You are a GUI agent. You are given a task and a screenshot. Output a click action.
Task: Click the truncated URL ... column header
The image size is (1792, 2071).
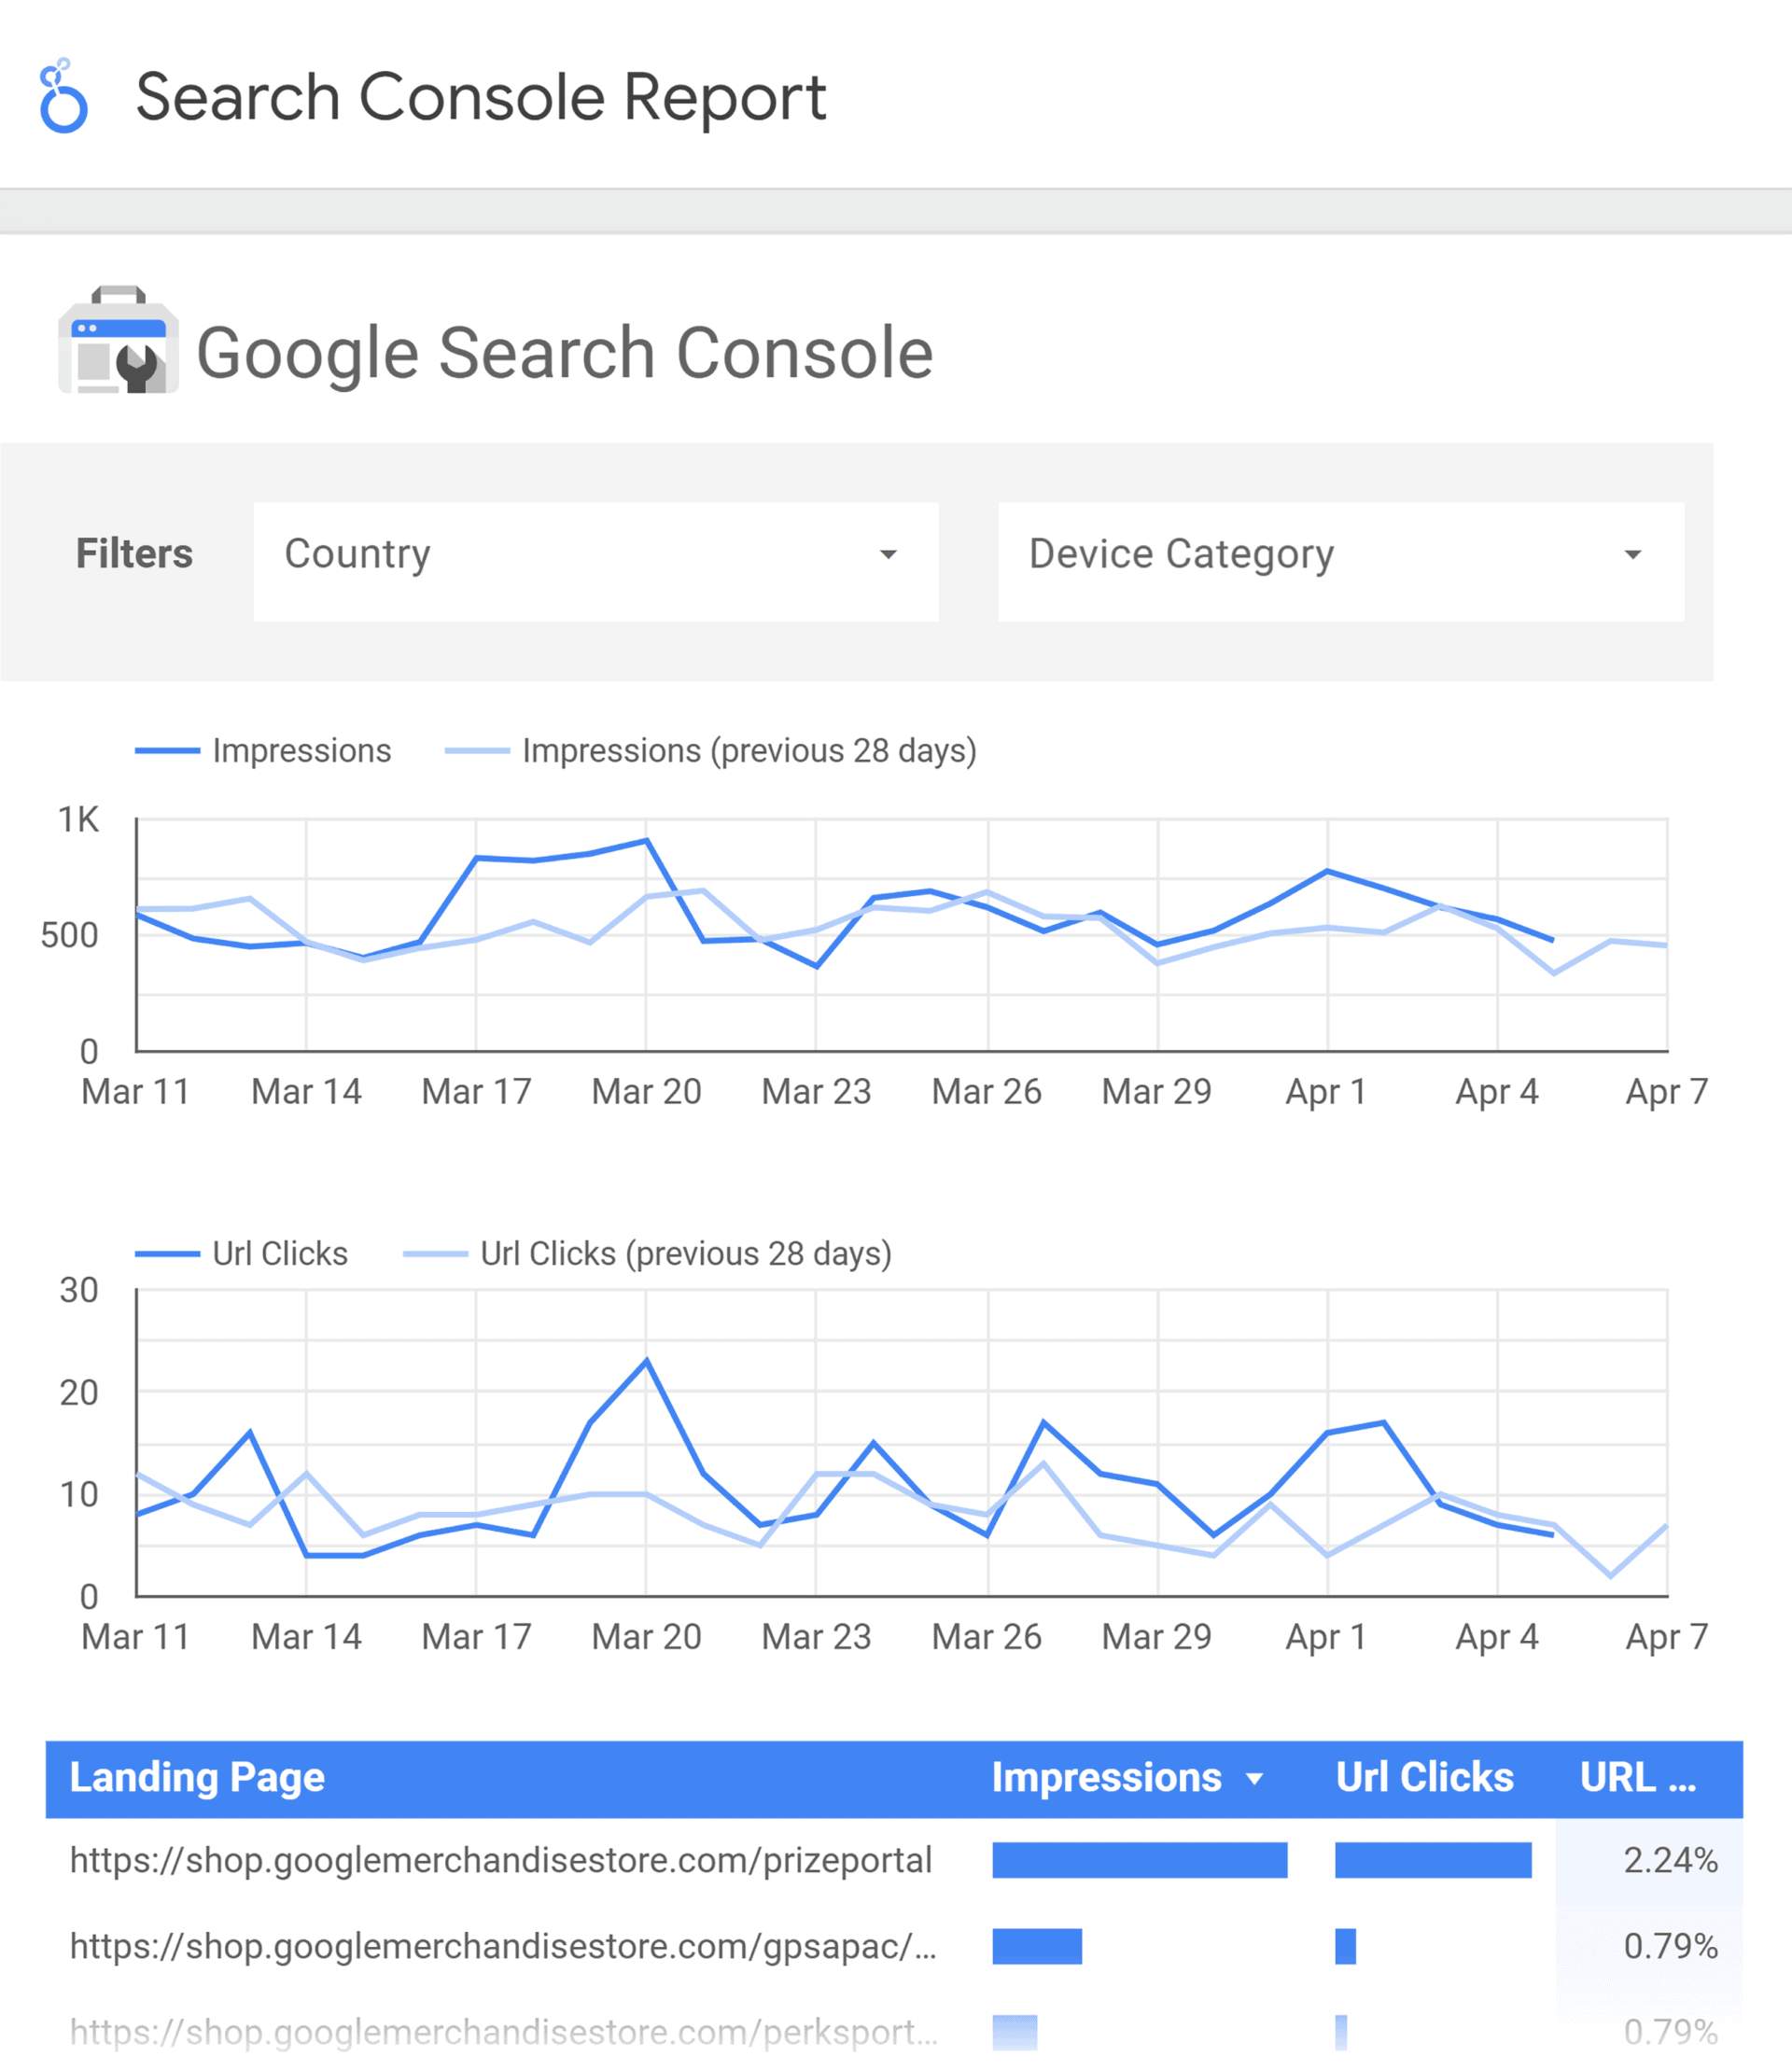(x=1638, y=1778)
